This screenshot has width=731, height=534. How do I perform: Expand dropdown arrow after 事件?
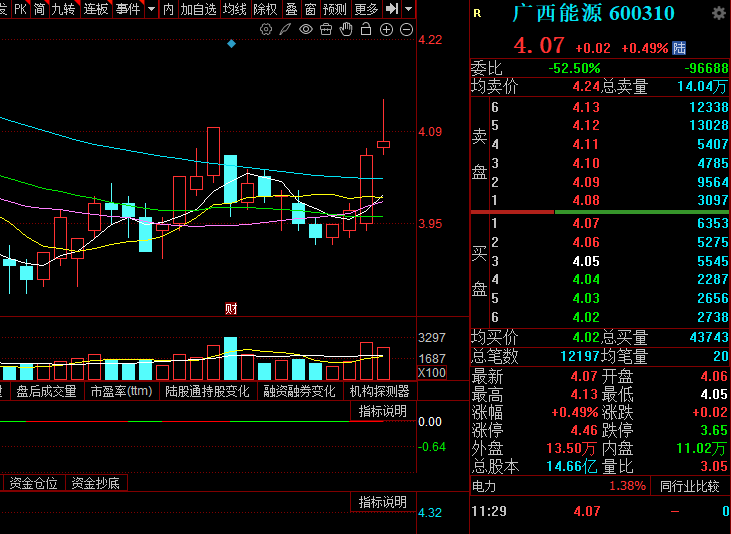pyautogui.click(x=152, y=8)
